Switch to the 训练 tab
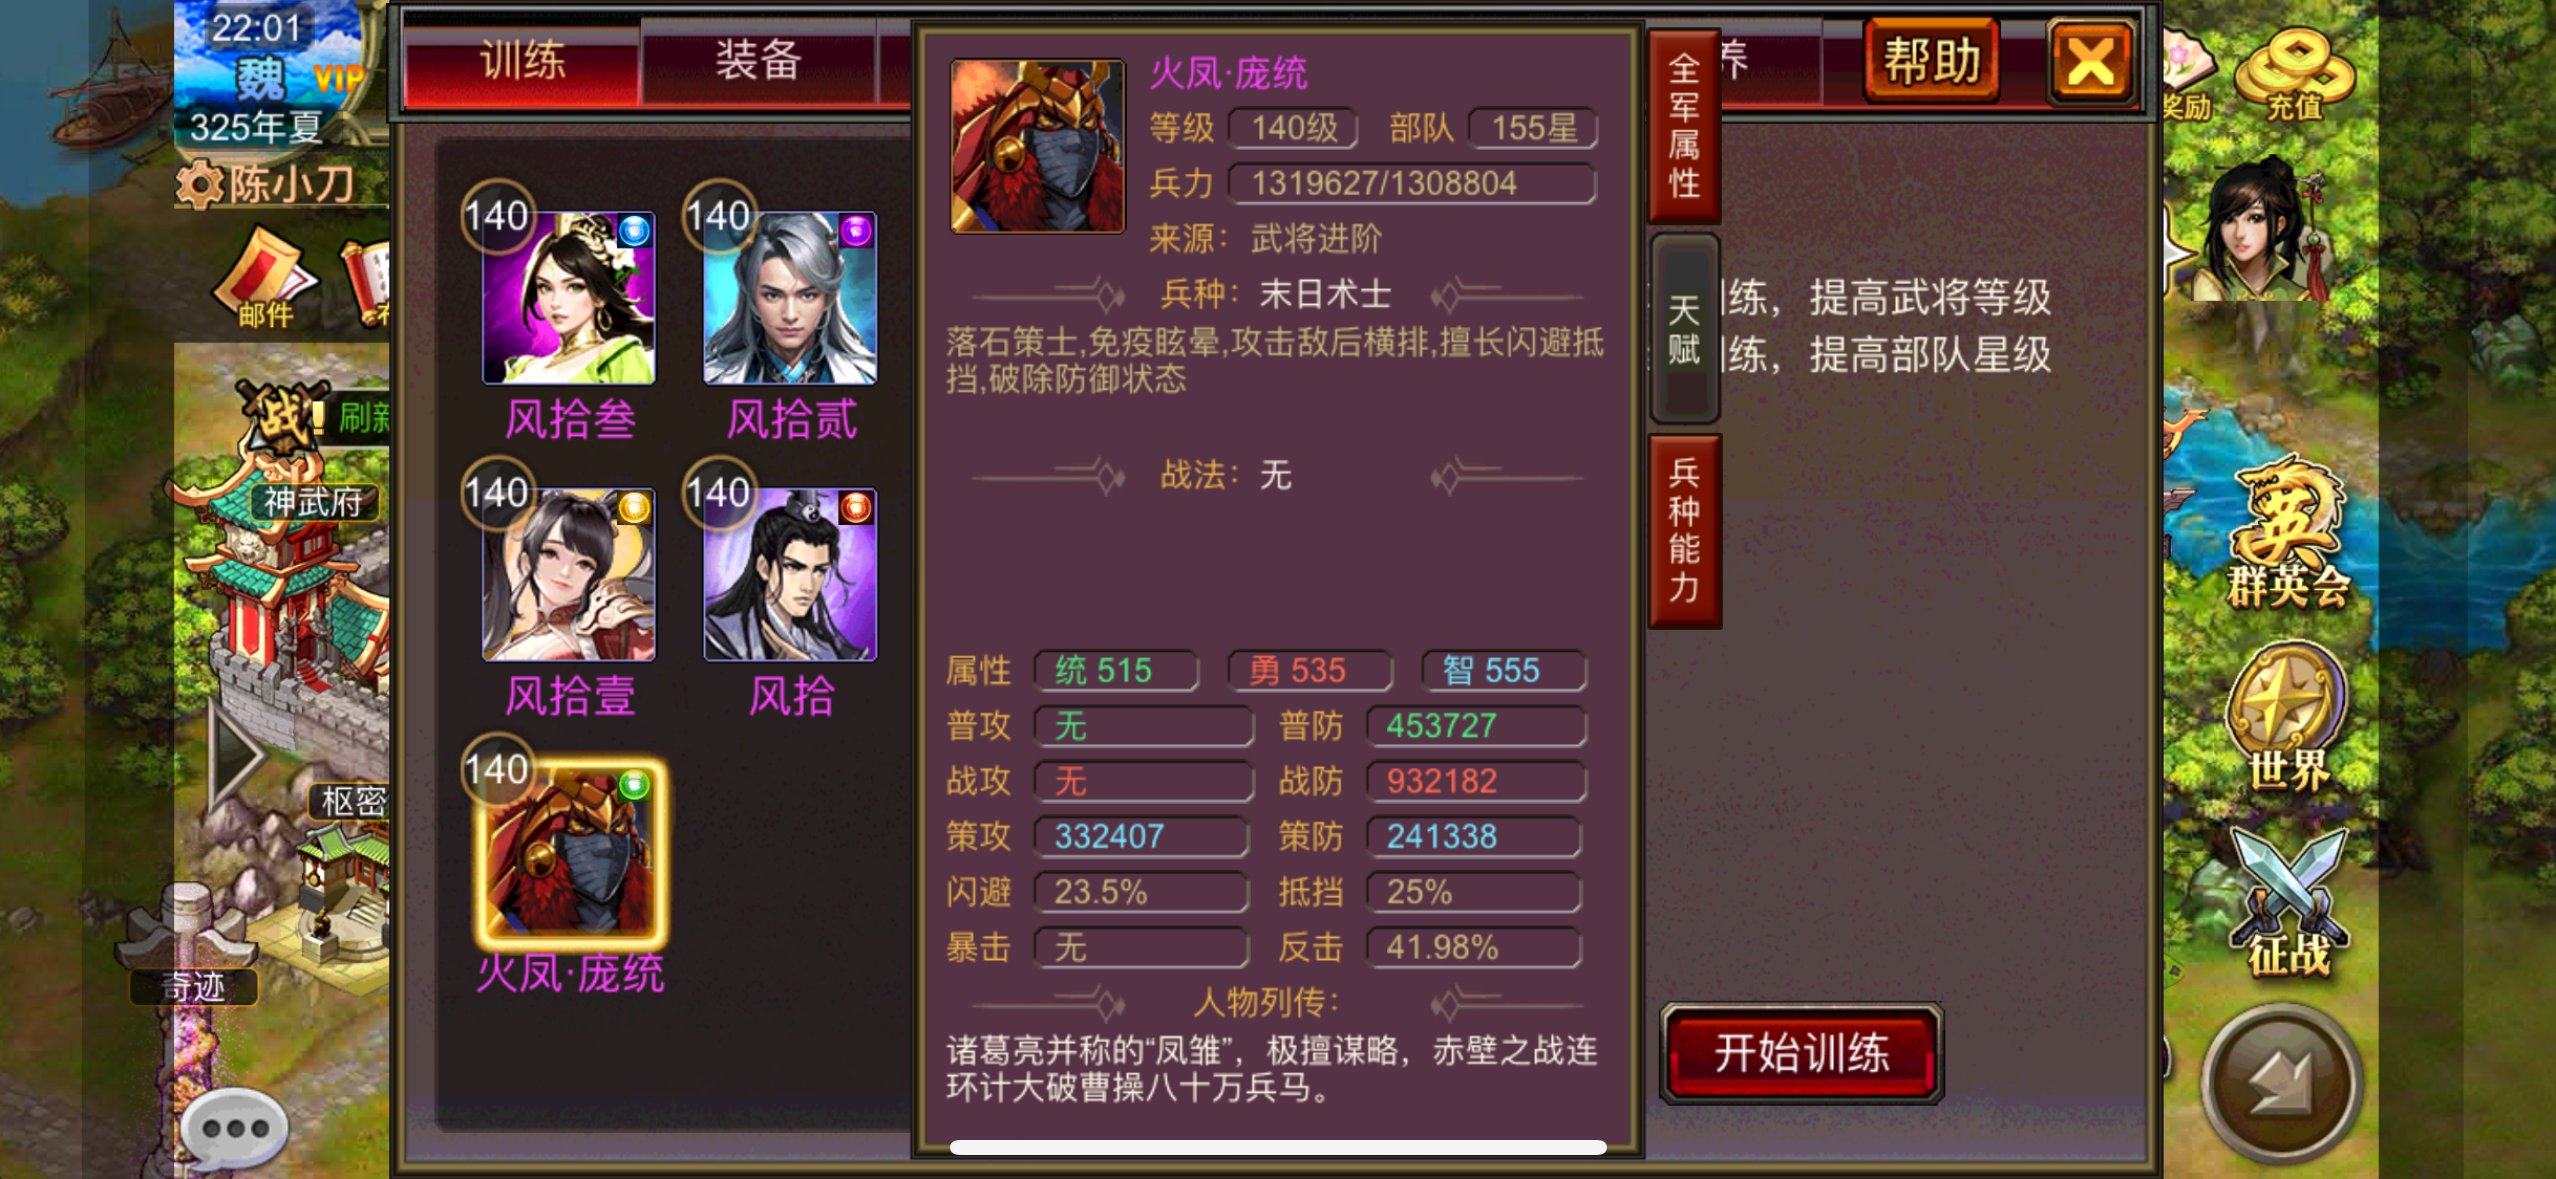Image resolution: width=2556 pixels, height=1179 pixels. [522, 62]
